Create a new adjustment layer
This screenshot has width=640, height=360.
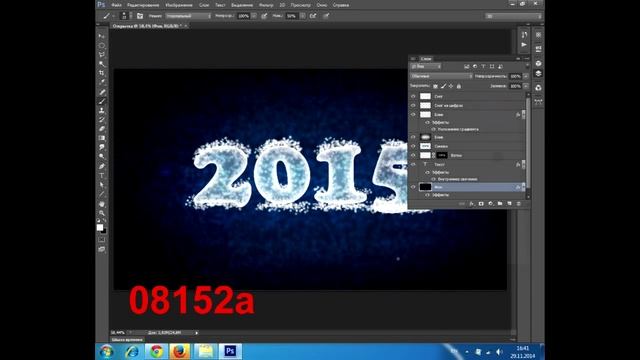(x=490, y=203)
